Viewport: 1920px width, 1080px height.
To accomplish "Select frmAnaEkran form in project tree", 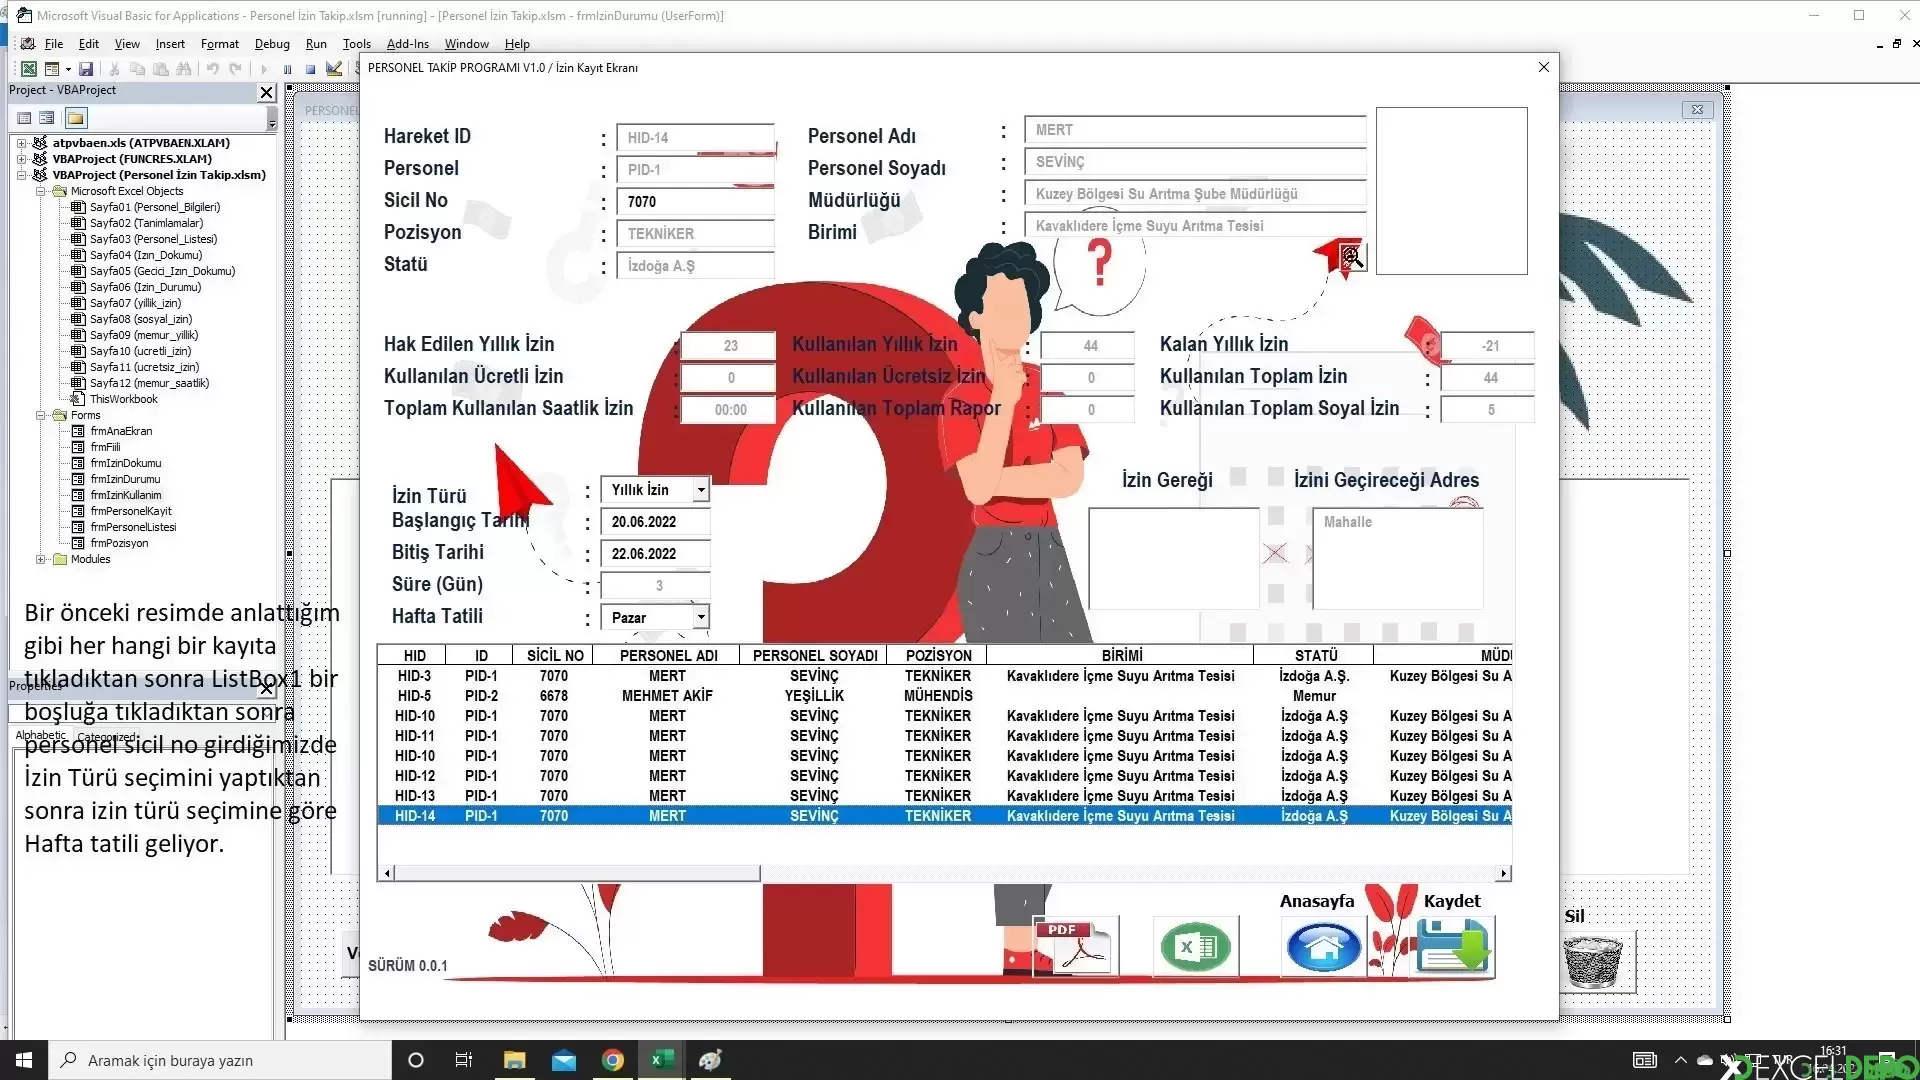I will pos(121,431).
